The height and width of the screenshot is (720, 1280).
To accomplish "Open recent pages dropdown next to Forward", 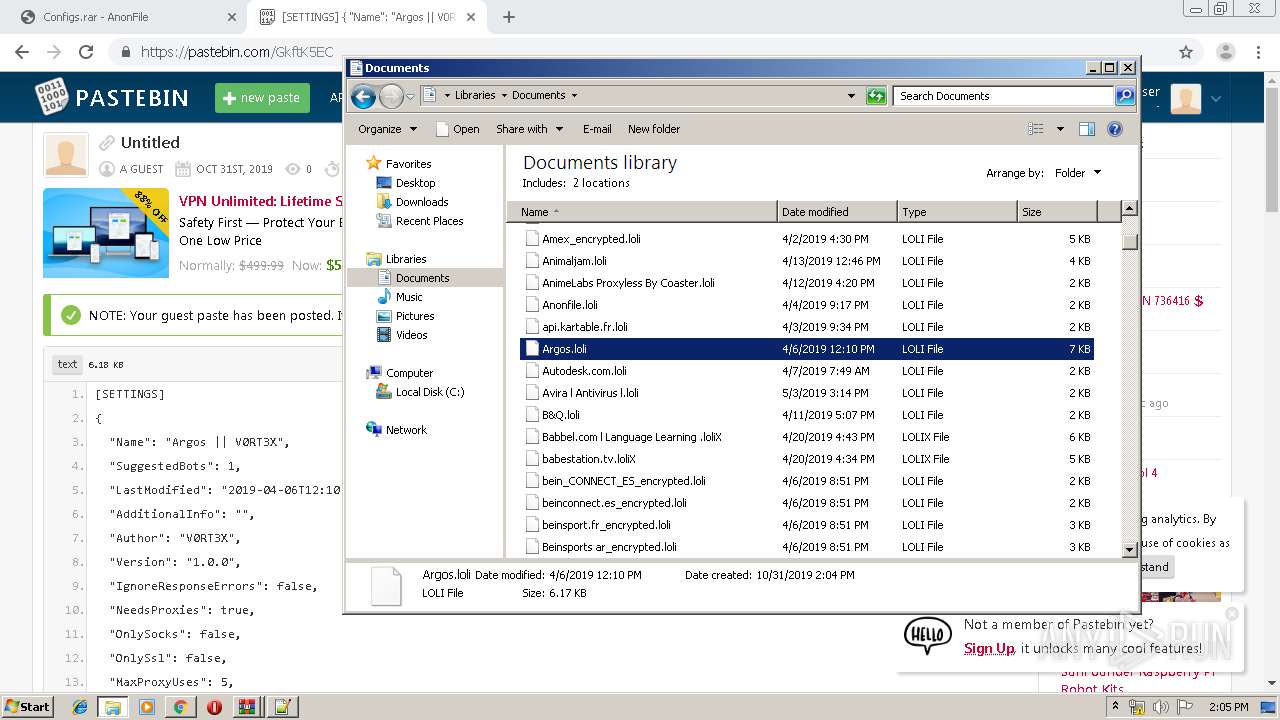I will pos(410,97).
